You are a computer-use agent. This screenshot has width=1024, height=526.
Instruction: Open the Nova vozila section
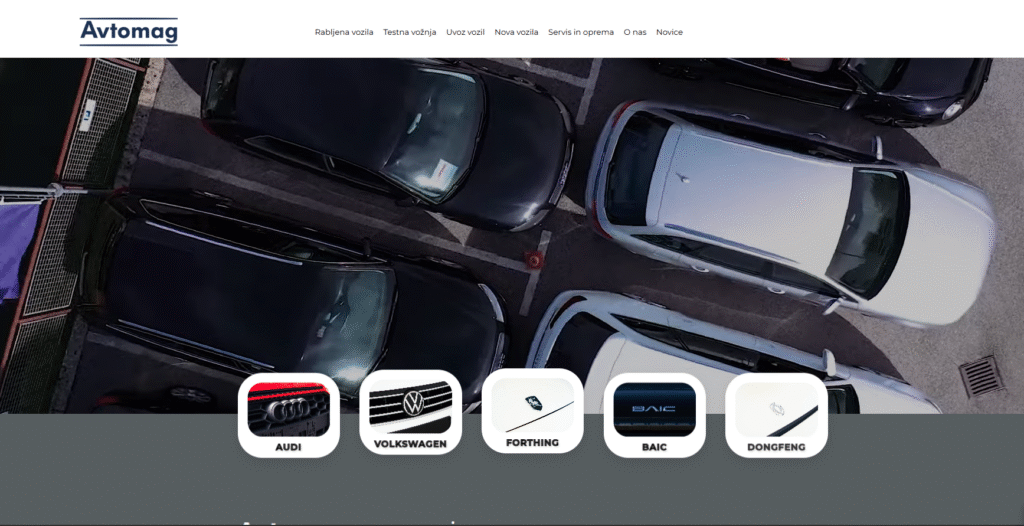tap(516, 32)
